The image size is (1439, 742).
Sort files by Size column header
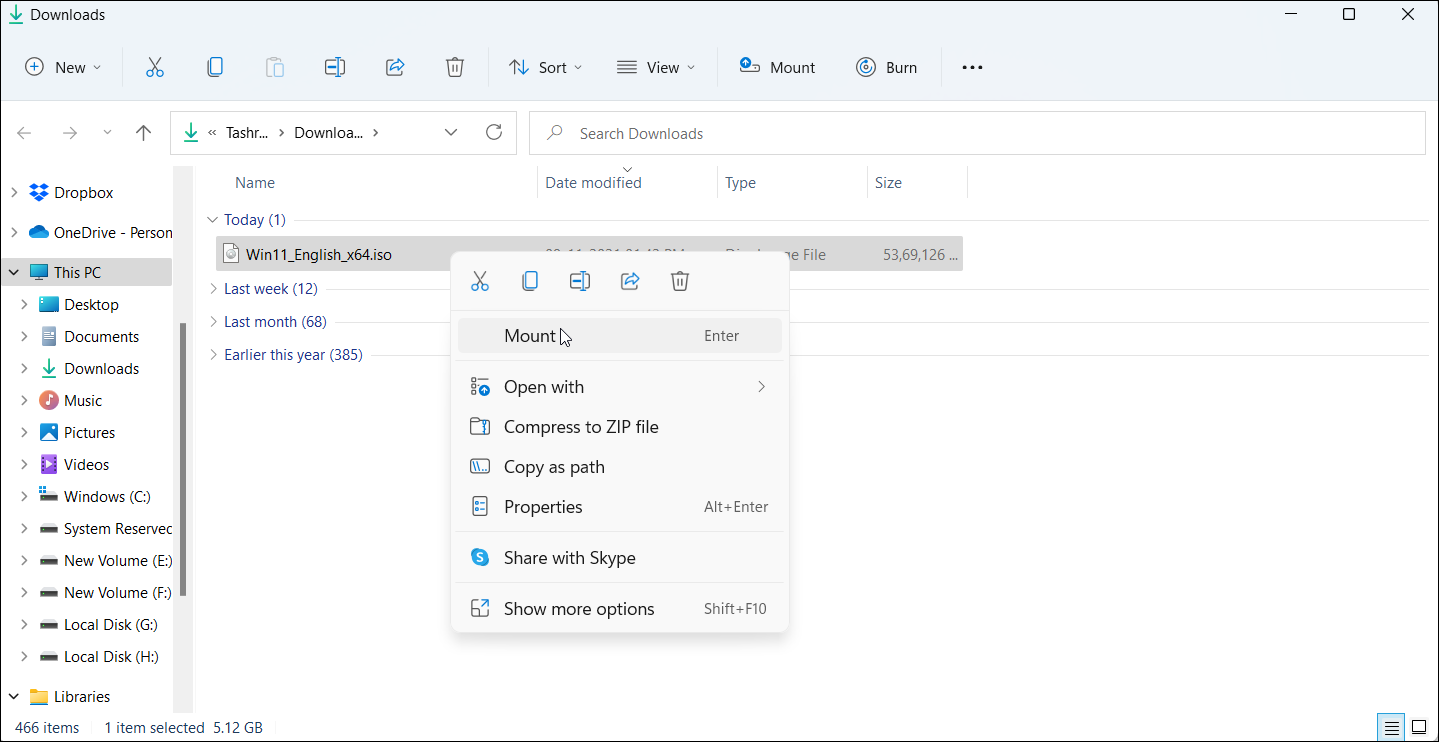(888, 183)
